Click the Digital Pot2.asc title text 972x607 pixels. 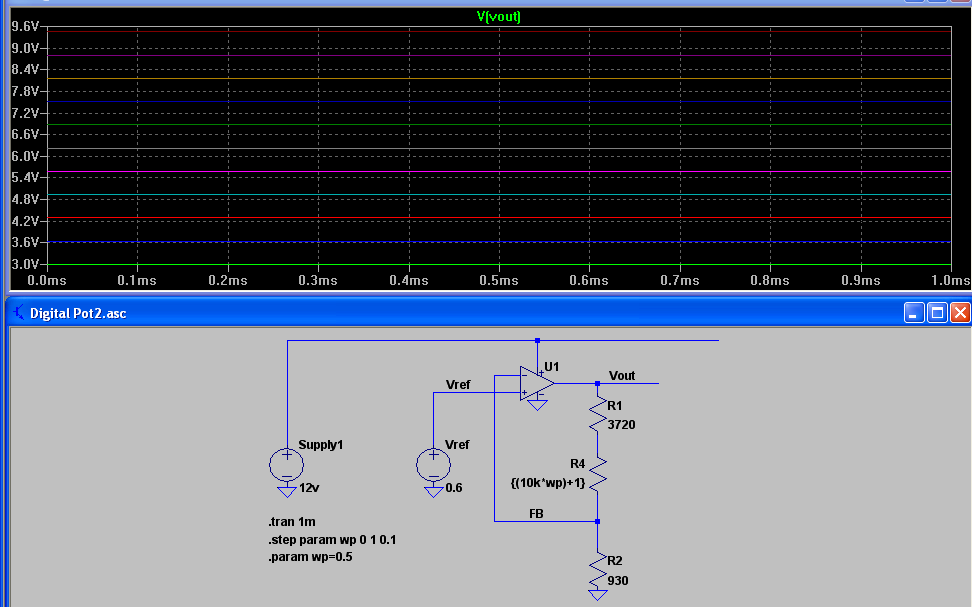(x=78, y=313)
